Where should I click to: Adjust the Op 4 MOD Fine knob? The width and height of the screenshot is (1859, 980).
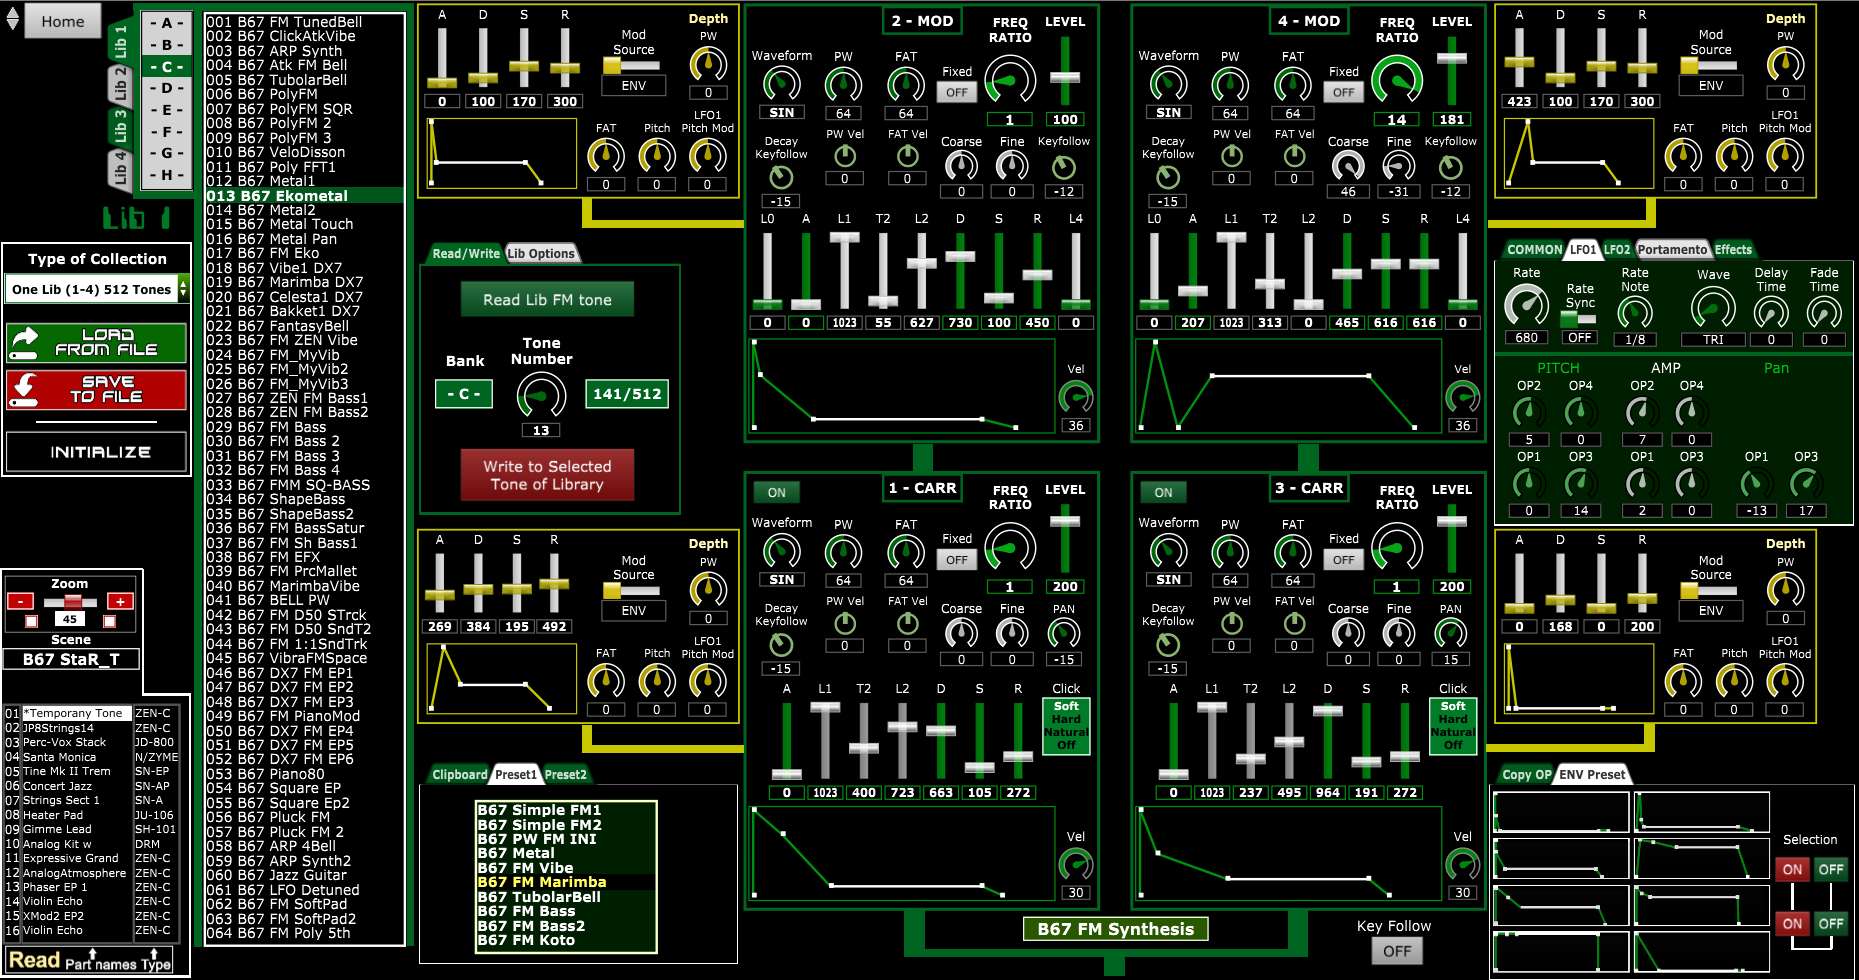tap(1398, 167)
